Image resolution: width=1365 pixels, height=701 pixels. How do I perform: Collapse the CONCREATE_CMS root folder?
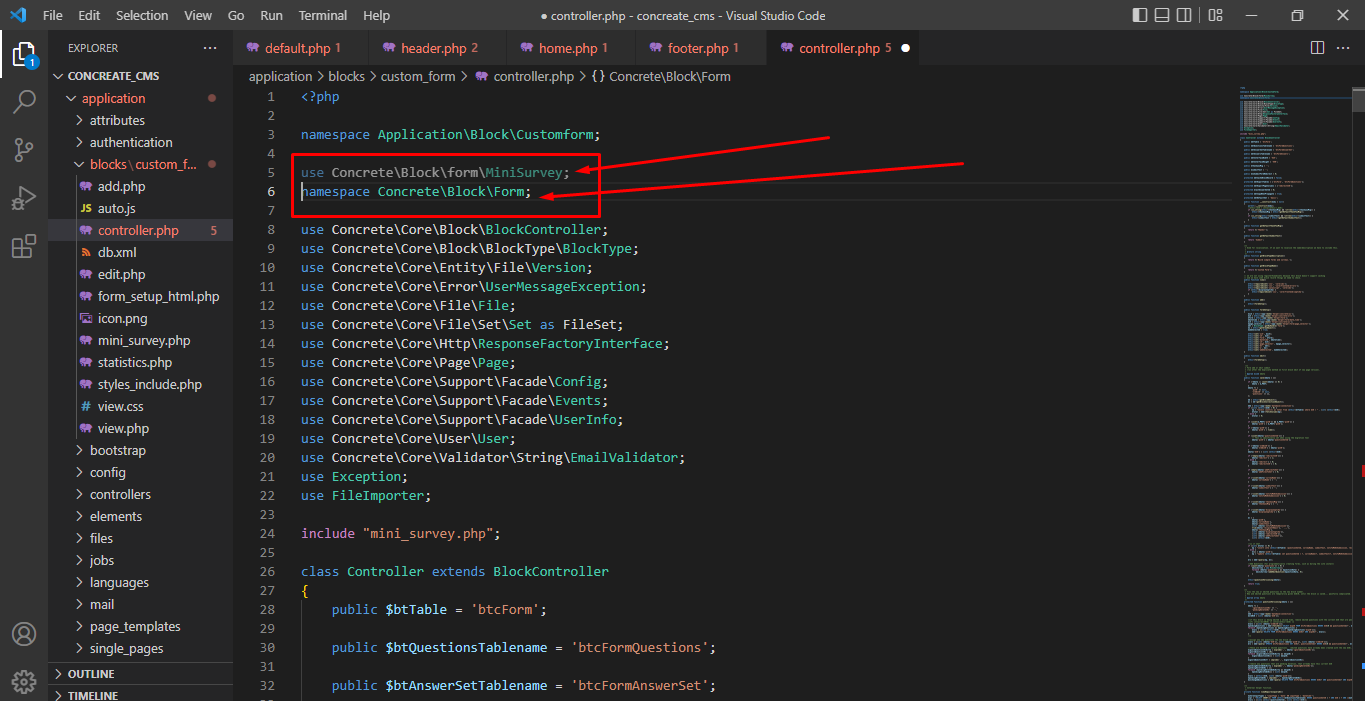pos(141,76)
